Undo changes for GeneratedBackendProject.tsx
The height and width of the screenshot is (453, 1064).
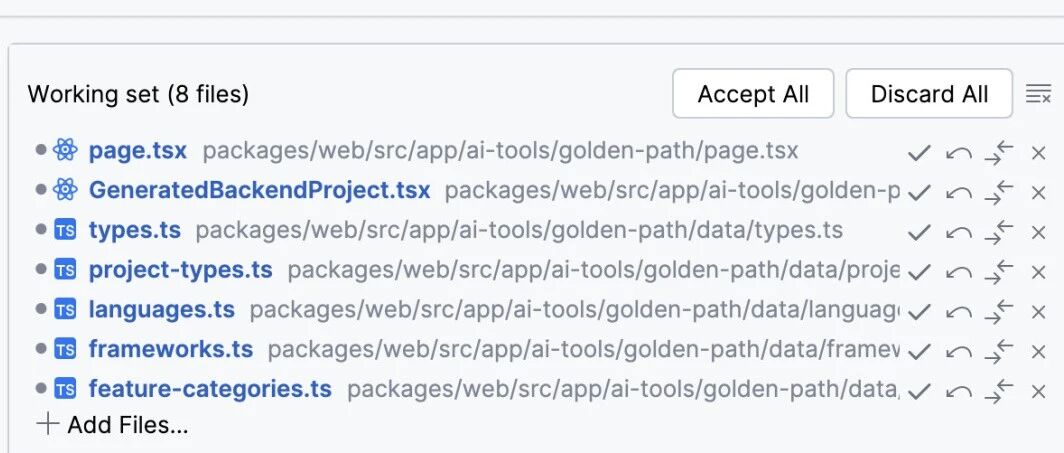958,192
